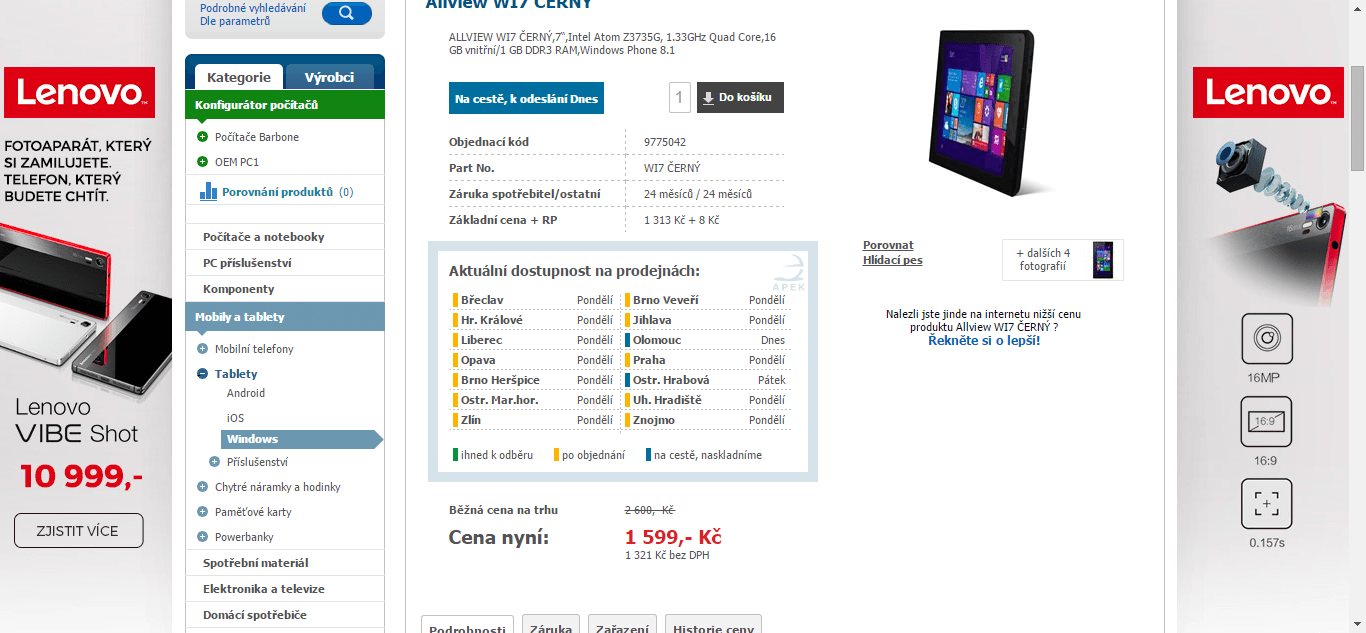Image resolution: width=1366 pixels, height=633 pixels.
Task: Expand Paměťové karty category
Action: pyautogui.click(x=203, y=512)
